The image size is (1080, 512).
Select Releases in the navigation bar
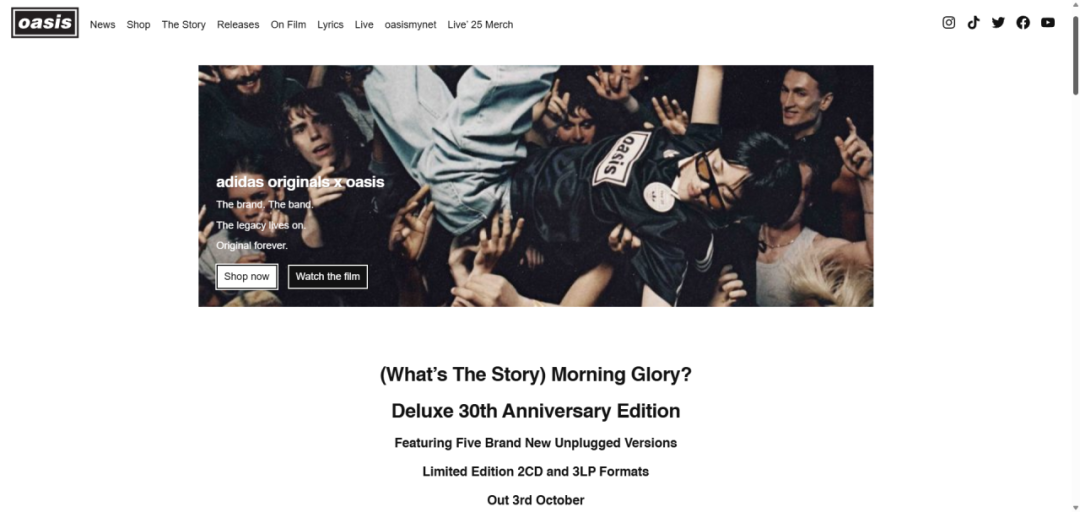[238, 25]
